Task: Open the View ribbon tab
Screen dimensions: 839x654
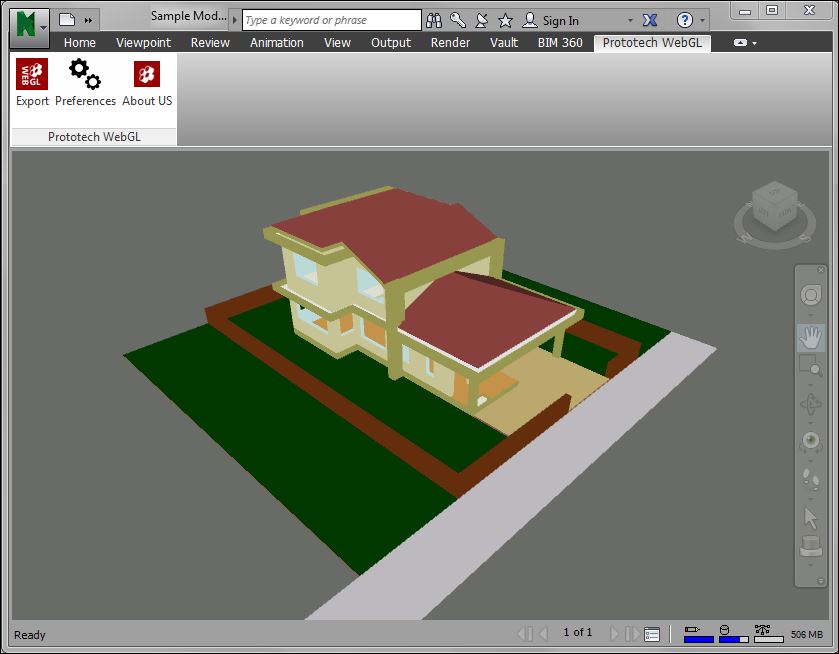Action: point(337,43)
